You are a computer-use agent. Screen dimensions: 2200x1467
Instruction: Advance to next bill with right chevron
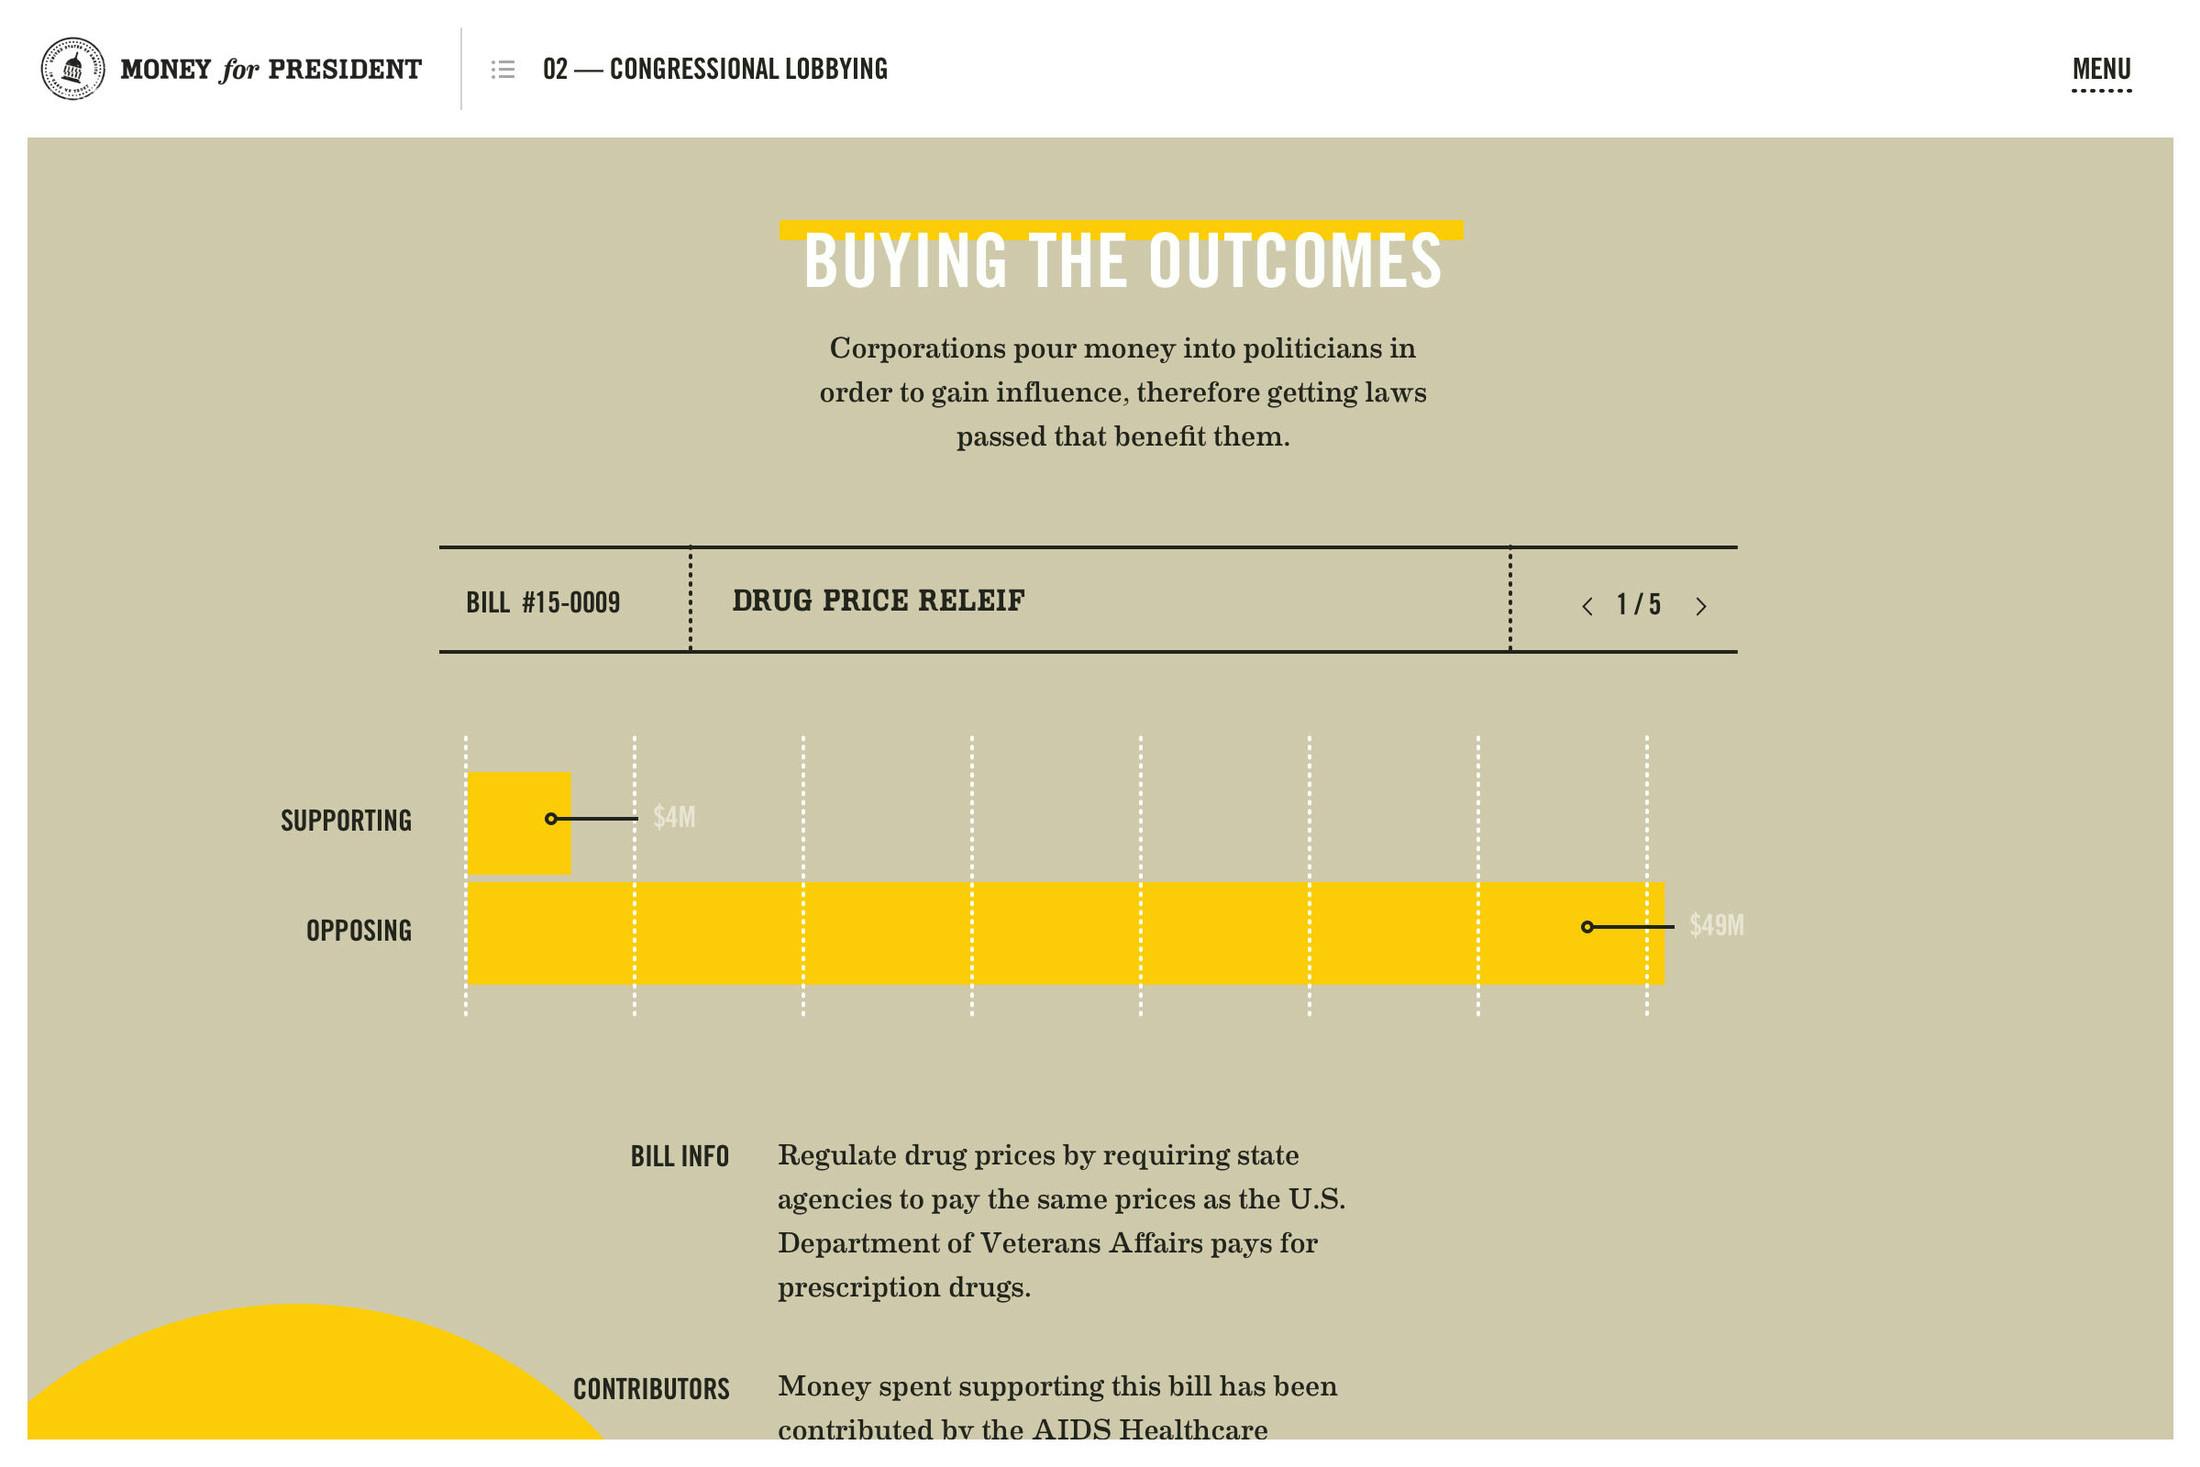pos(1701,606)
